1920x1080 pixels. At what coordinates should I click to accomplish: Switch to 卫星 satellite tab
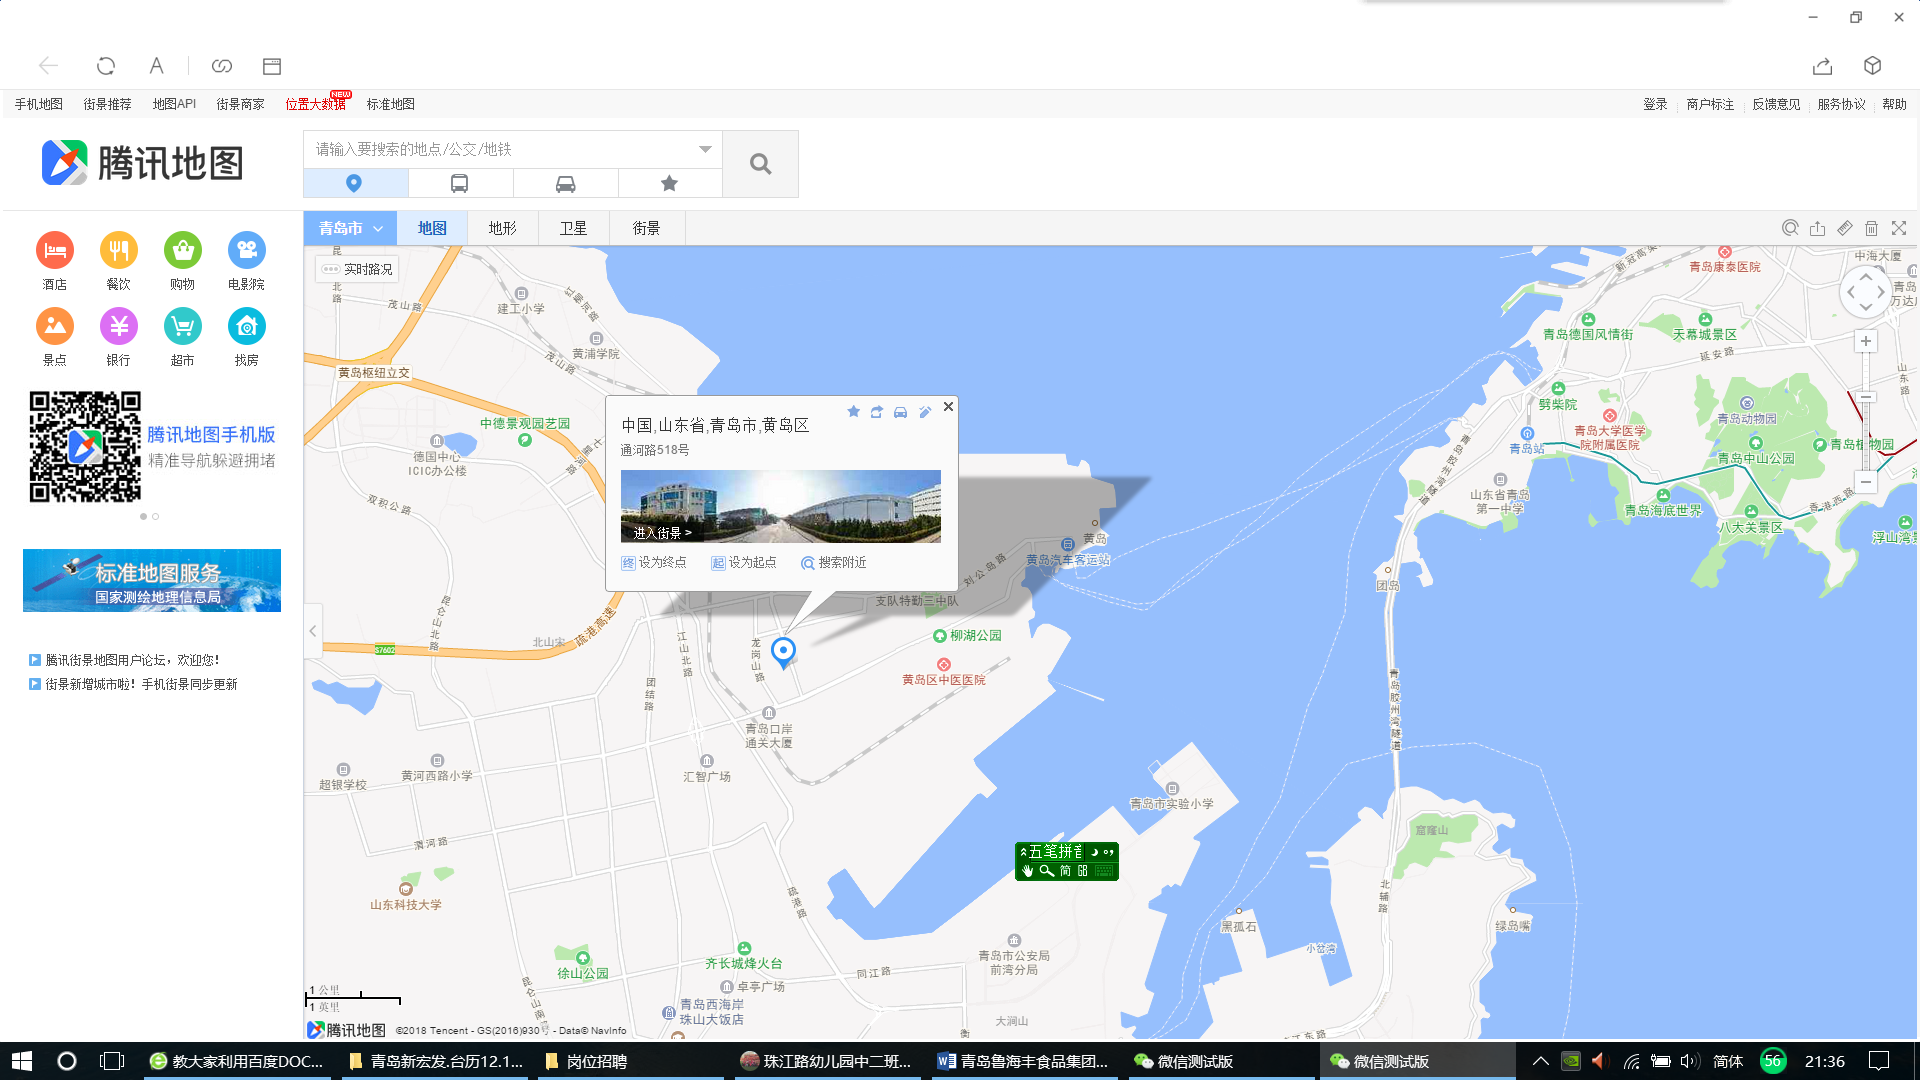tap(573, 228)
